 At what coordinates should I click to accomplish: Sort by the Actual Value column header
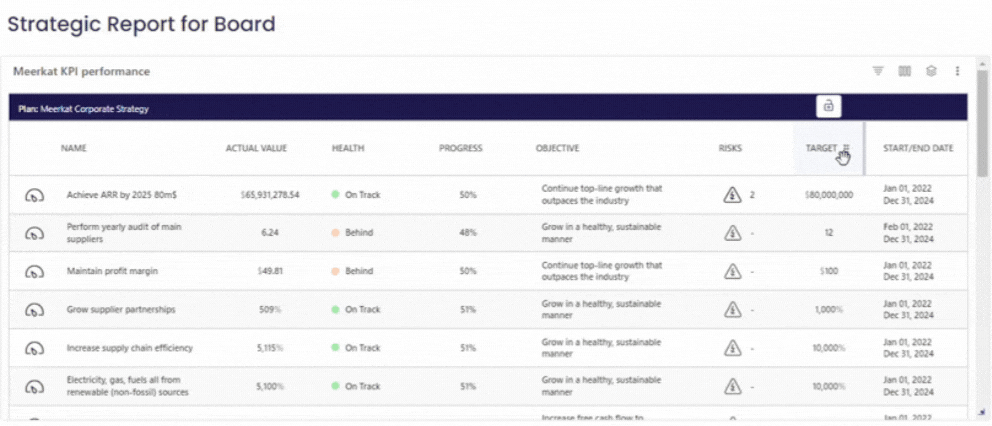tap(256, 148)
